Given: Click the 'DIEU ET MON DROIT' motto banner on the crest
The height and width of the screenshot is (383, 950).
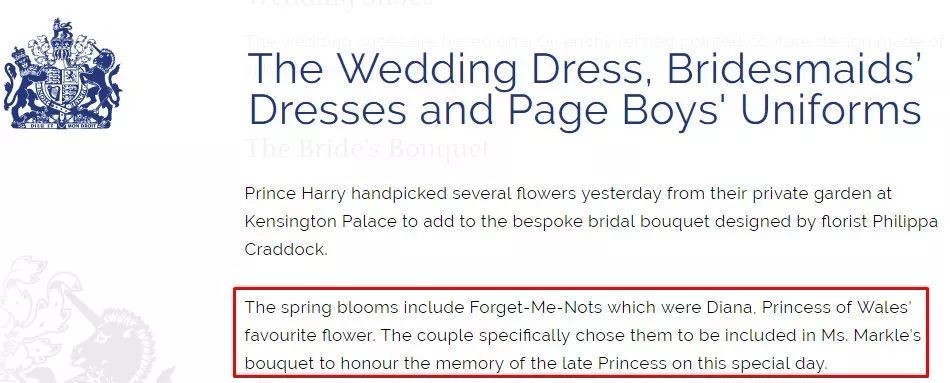Looking at the screenshot, I should (x=60, y=125).
